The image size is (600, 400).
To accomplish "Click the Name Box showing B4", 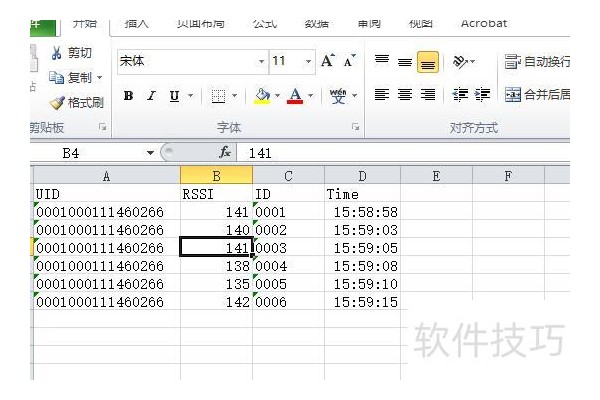I will pos(88,153).
